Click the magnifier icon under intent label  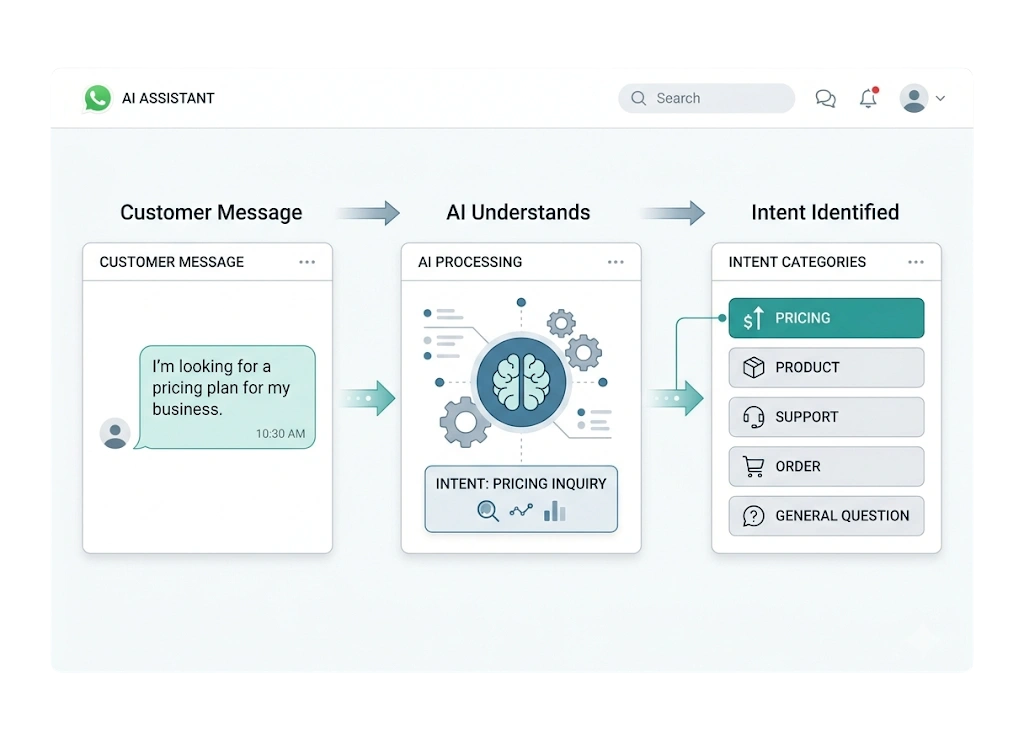point(488,511)
